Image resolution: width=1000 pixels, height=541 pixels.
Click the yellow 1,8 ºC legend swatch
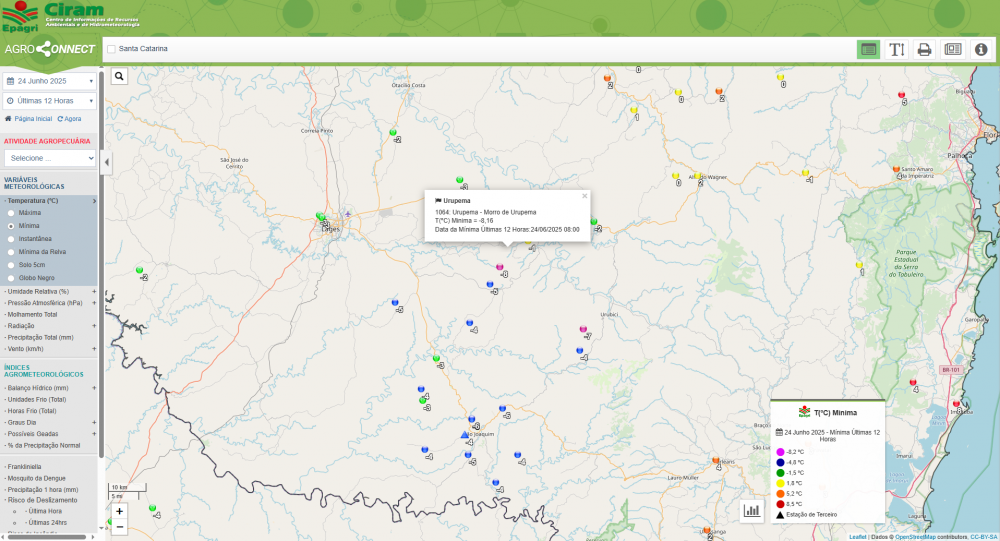[x=780, y=484]
